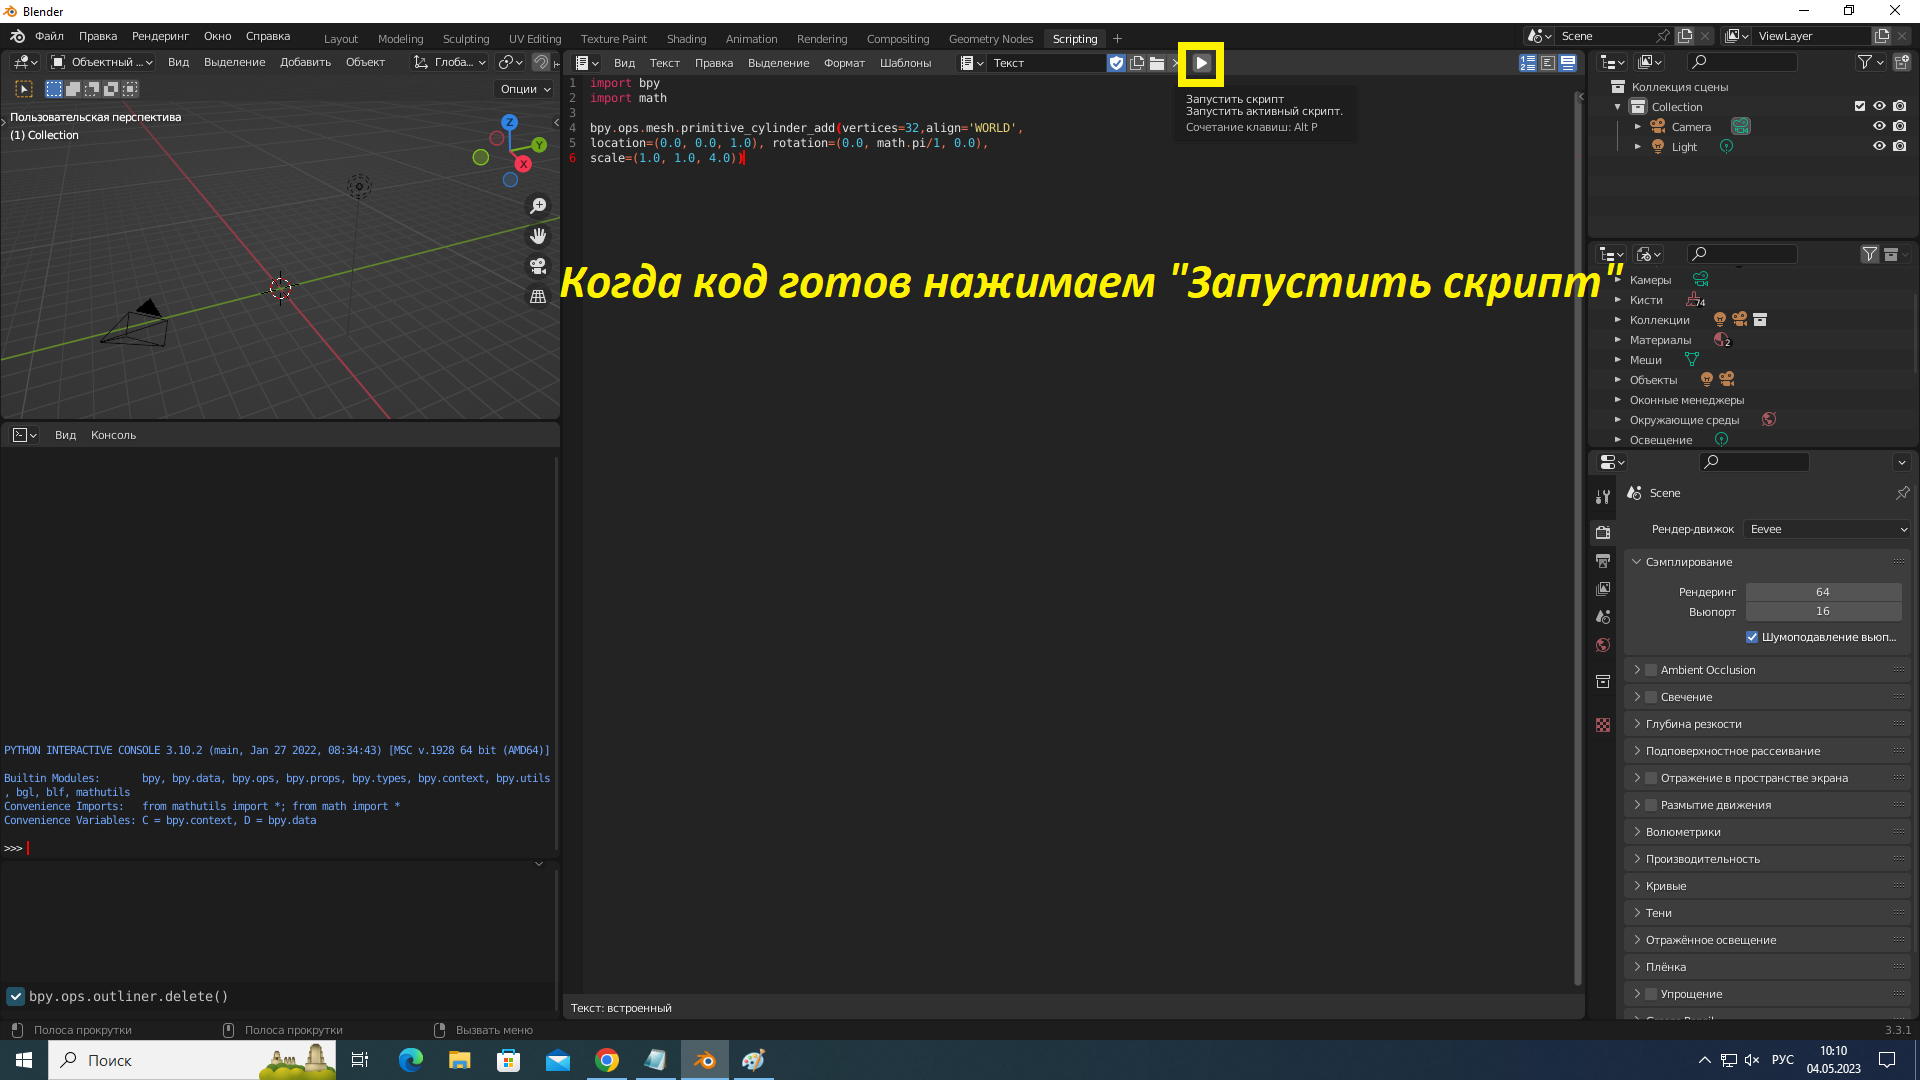The width and height of the screenshot is (1920, 1080).
Task: Click the Blender logo menu icon
Action: click(x=17, y=36)
